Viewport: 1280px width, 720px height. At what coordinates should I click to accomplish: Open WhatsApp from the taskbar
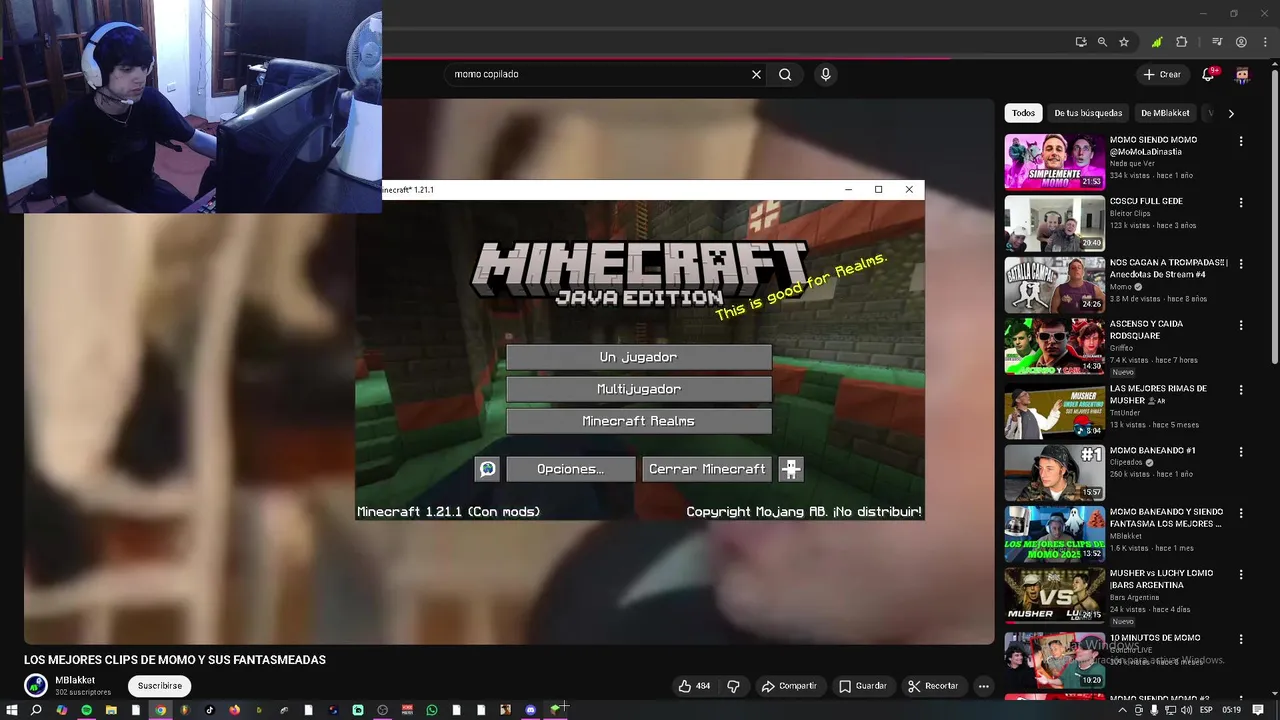click(432, 710)
